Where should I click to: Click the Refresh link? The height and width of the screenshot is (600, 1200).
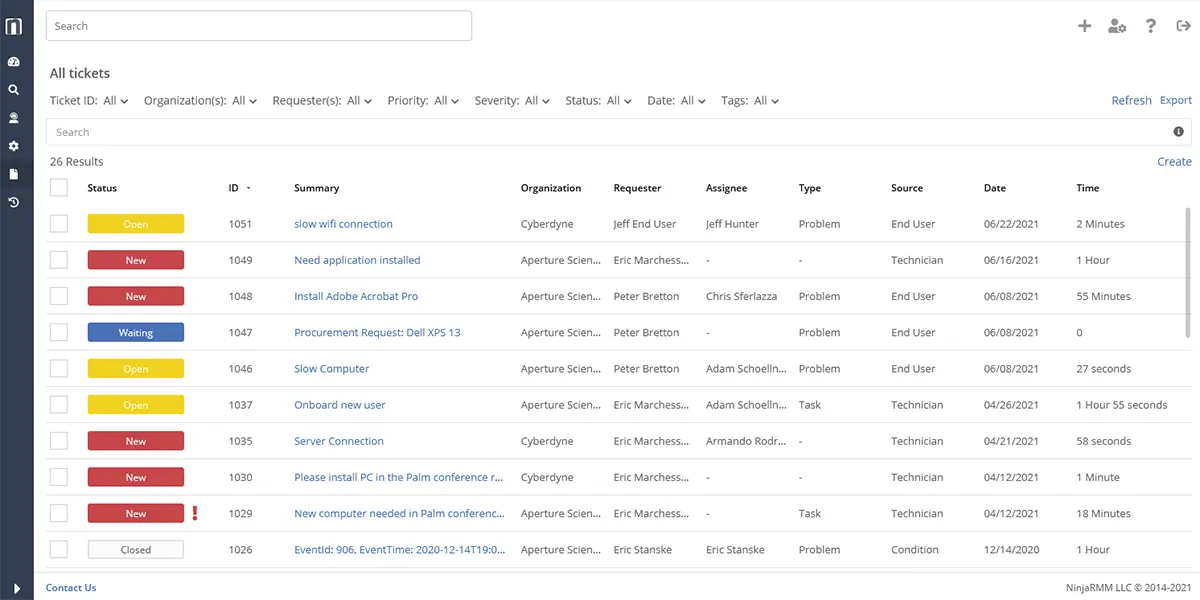click(x=1131, y=101)
